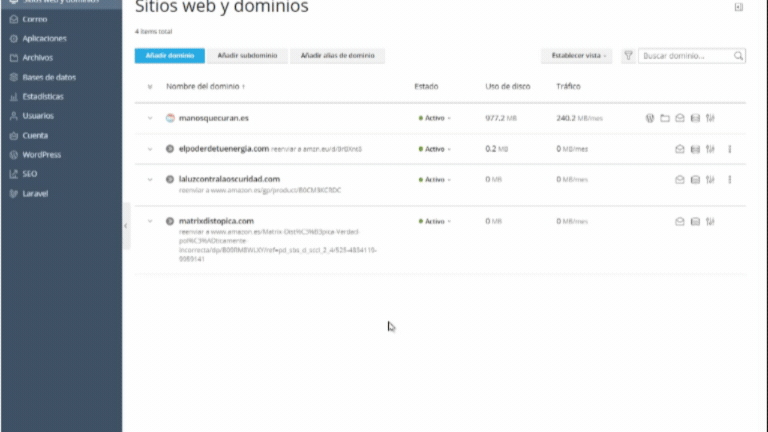Viewport: 768px width, 432px height.
Task: Open Activo status dropdown for laluzcontralaoscuridad.com
Action: point(434,180)
